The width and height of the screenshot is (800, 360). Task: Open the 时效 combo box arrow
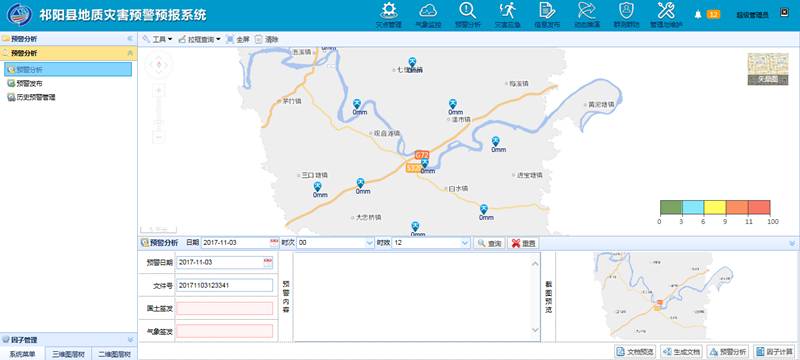pyautogui.click(x=465, y=243)
